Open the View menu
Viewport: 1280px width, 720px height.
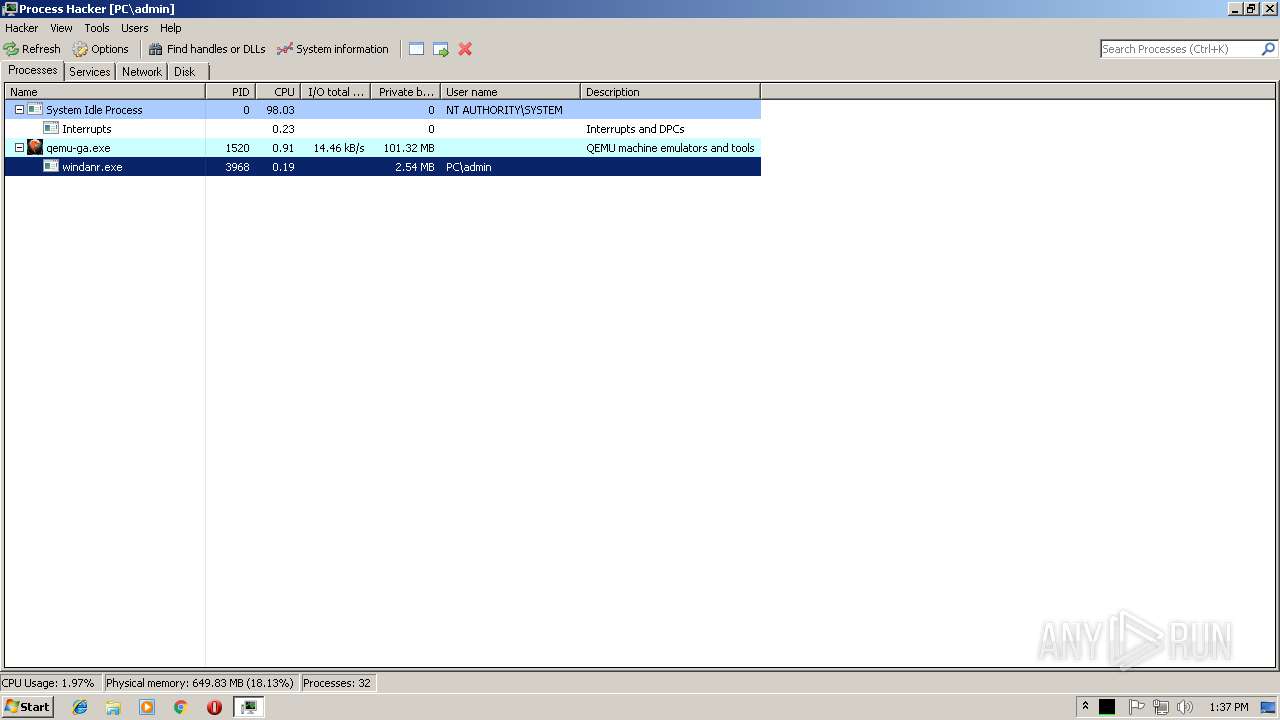(x=61, y=28)
